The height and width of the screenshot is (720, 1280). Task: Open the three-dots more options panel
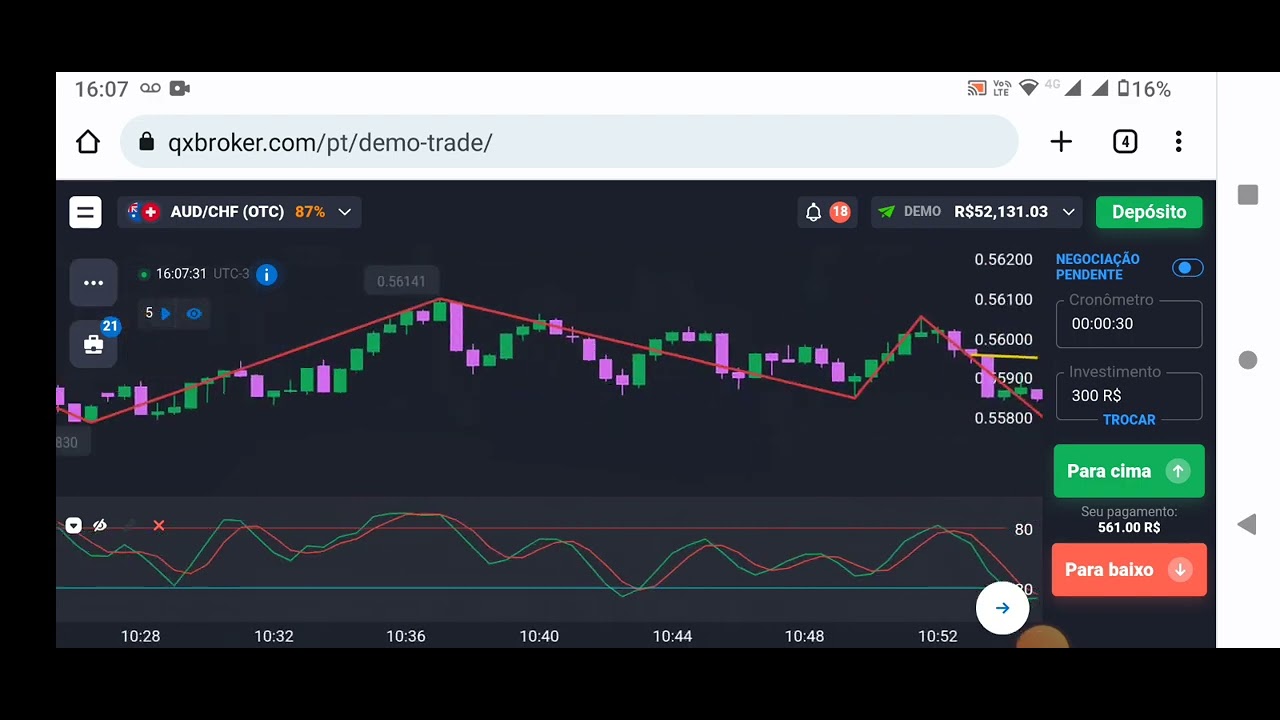pos(93,283)
